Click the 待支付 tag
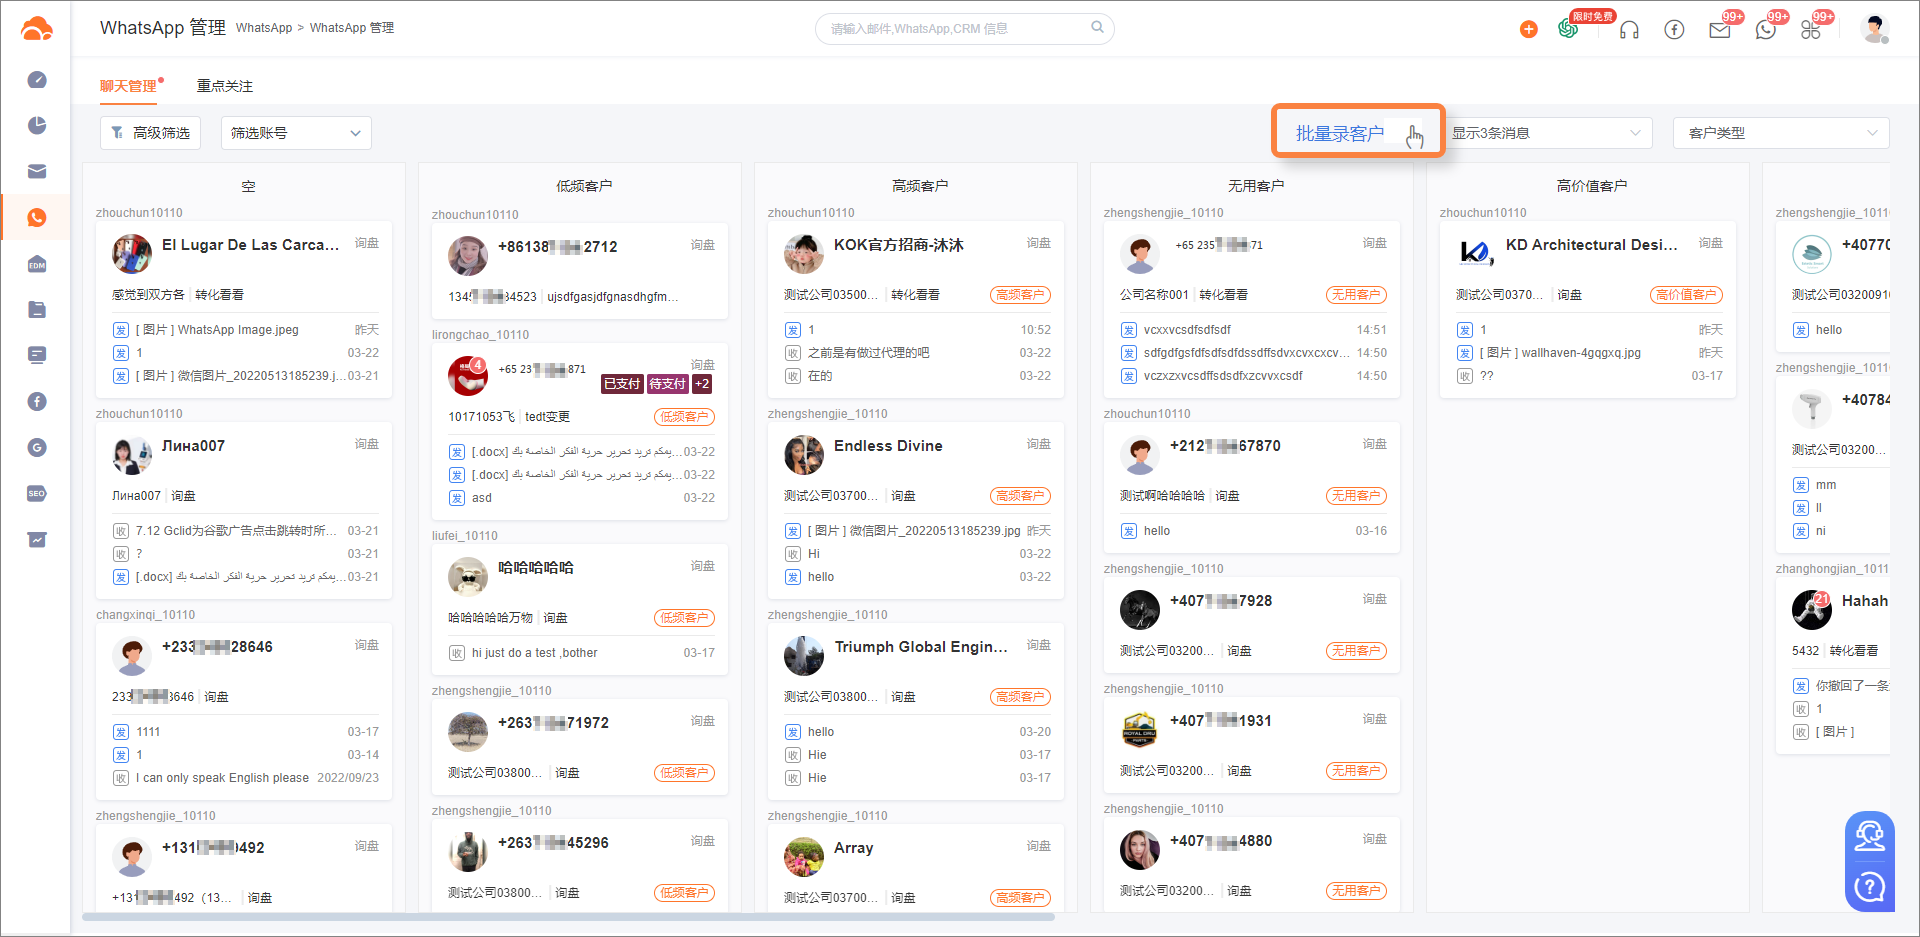The width and height of the screenshot is (1920, 937). pos(668,384)
